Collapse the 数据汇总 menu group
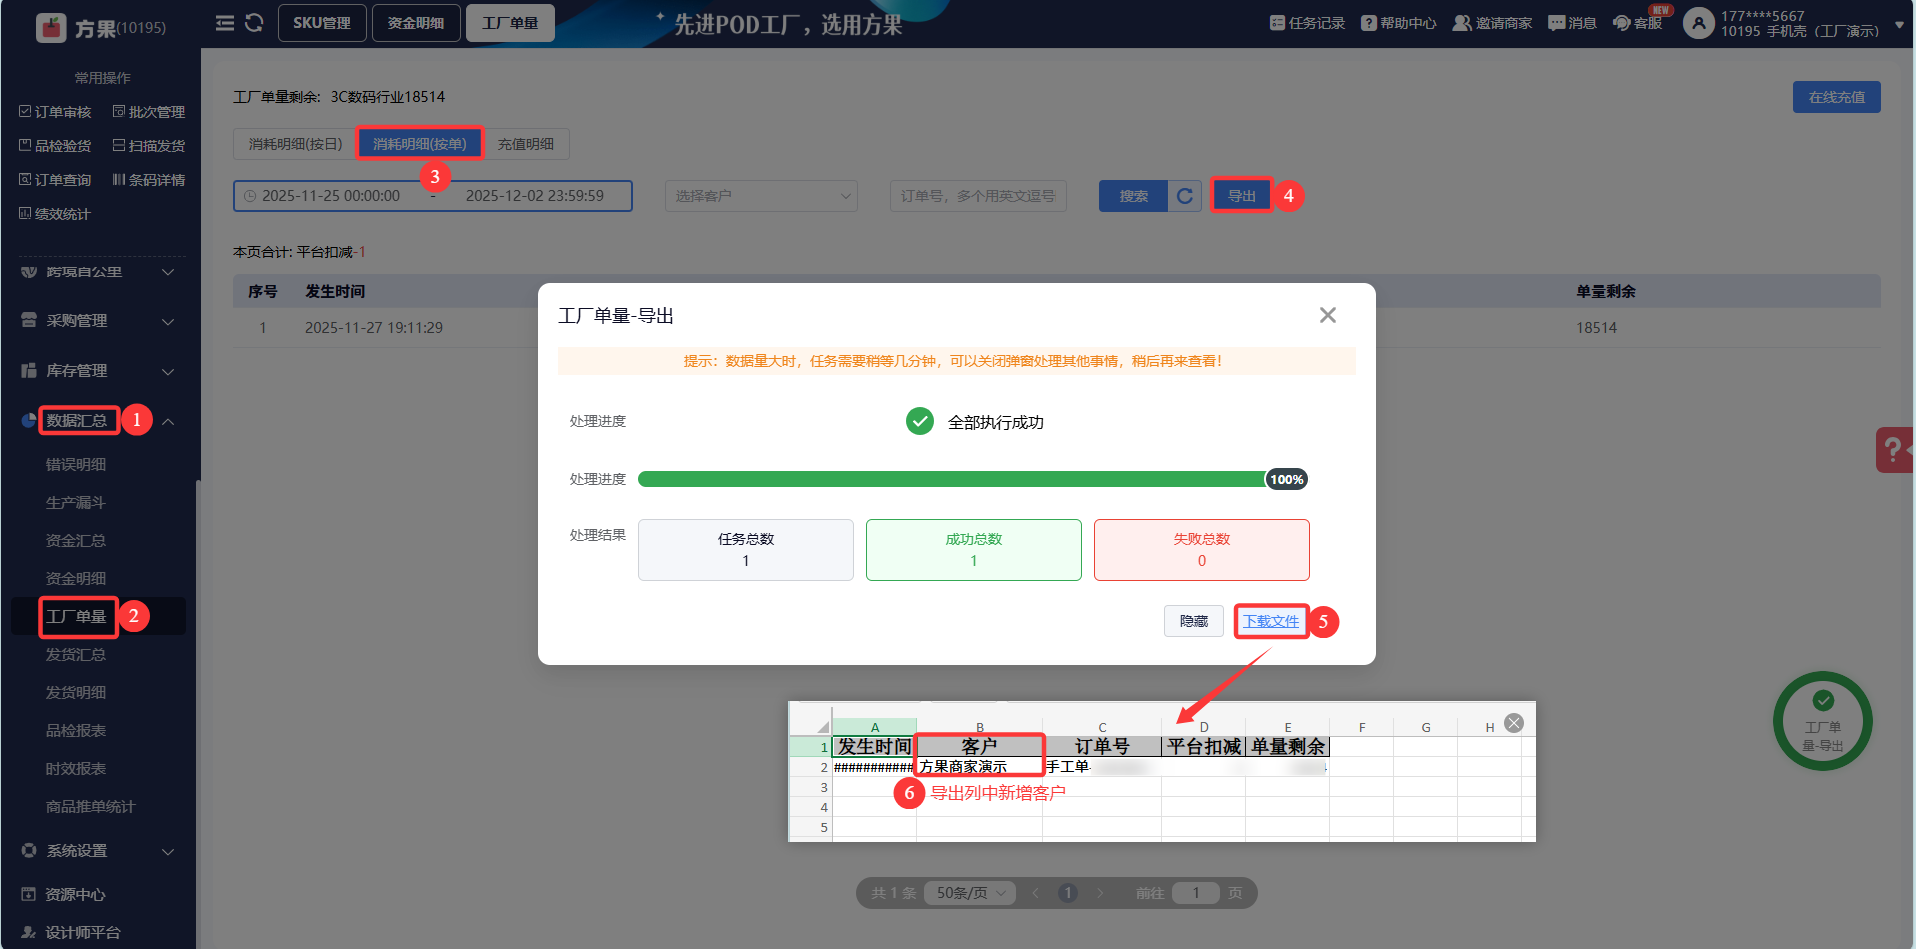 [x=168, y=421]
